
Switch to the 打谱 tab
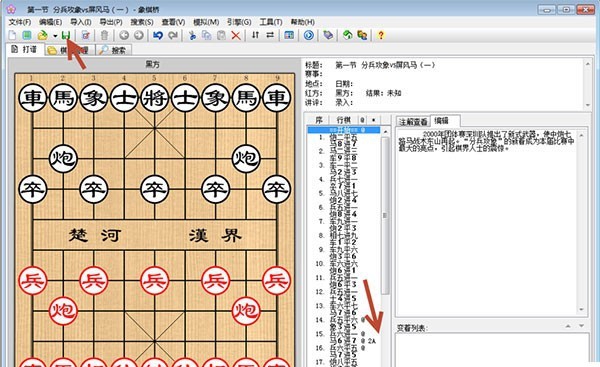coord(25,49)
